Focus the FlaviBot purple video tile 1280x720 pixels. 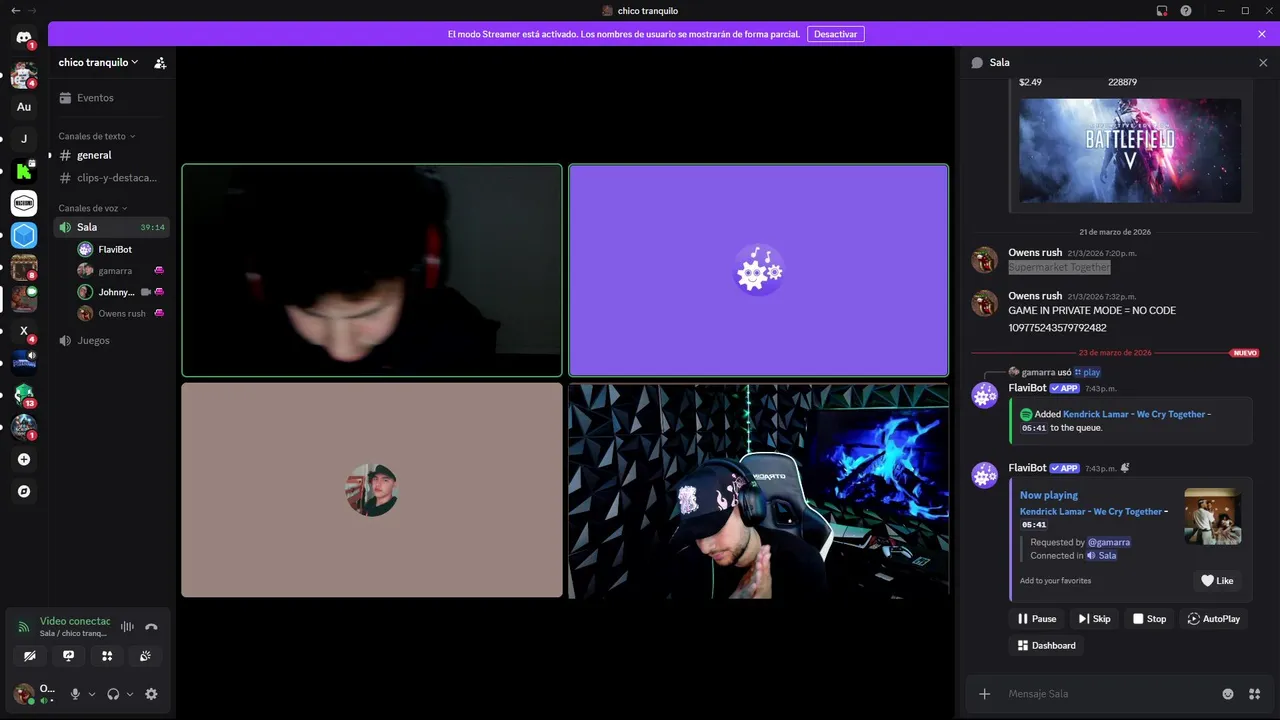[758, 270]
